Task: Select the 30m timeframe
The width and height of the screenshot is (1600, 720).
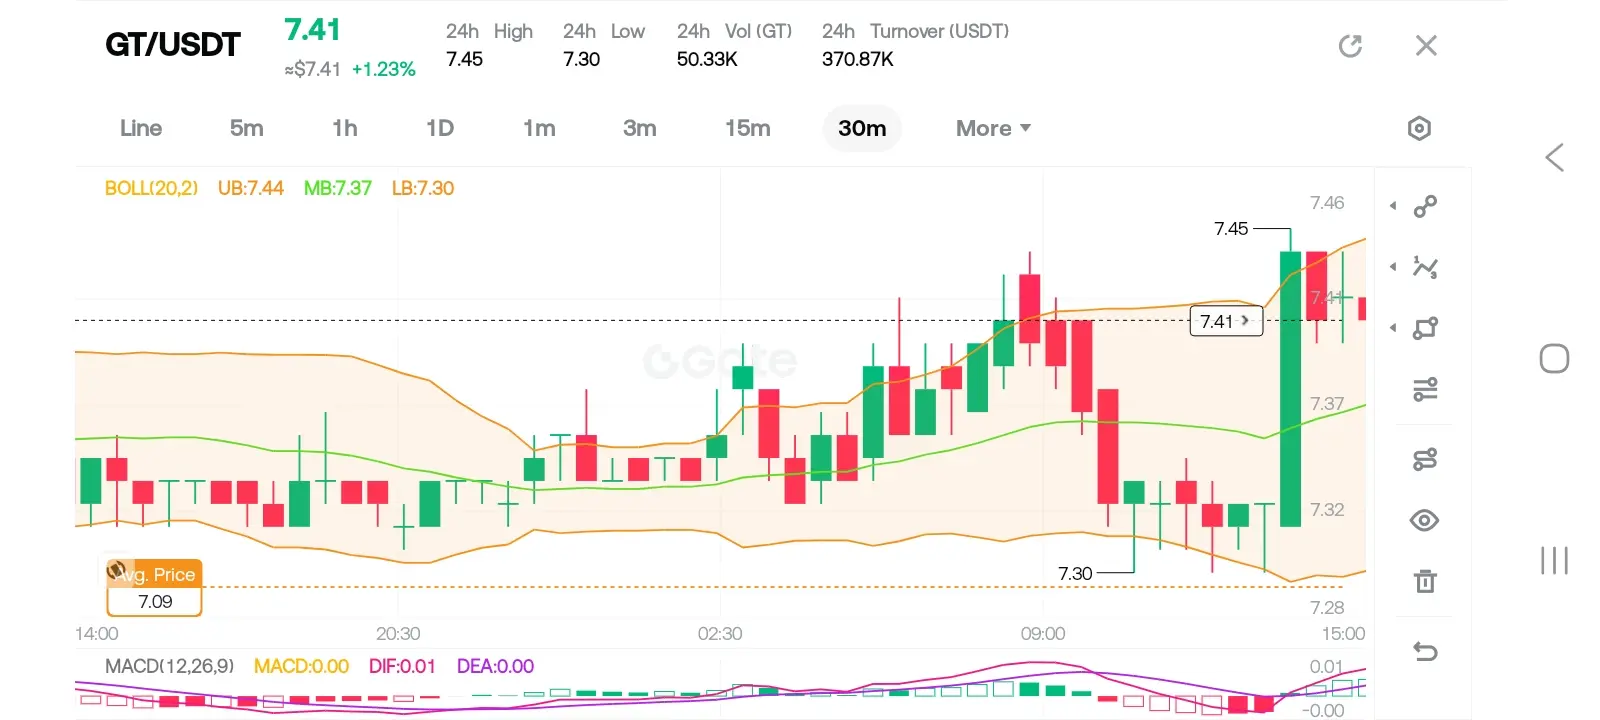Action: coord(862,128)
